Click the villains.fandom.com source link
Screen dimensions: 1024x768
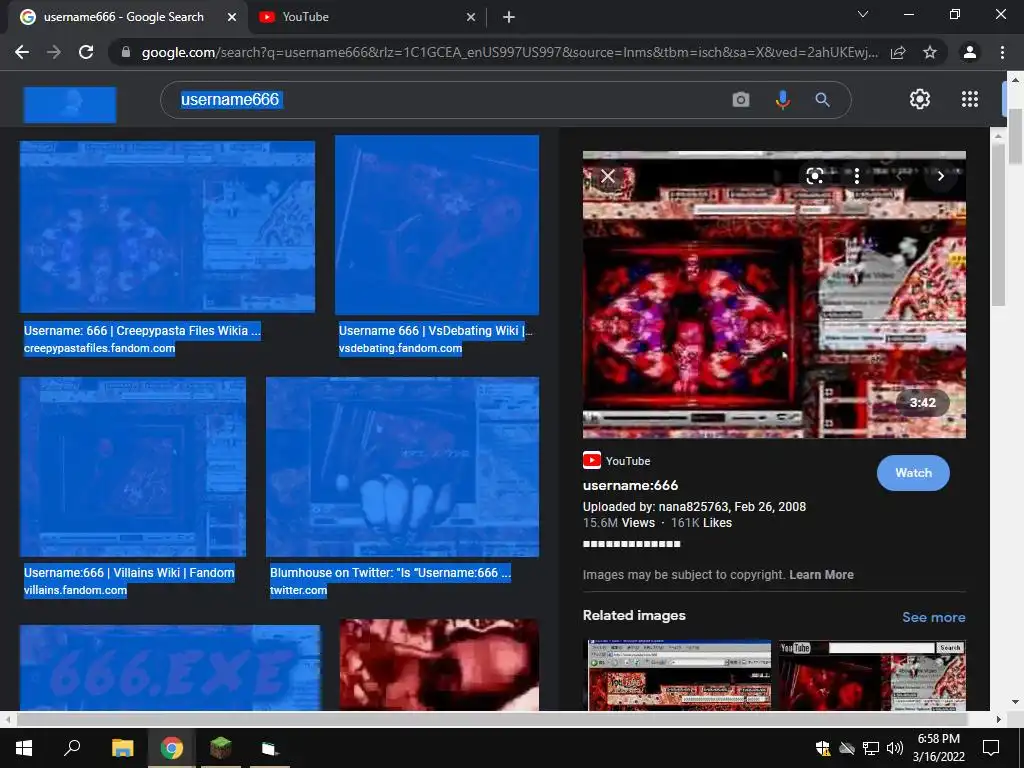pos(75,590)
